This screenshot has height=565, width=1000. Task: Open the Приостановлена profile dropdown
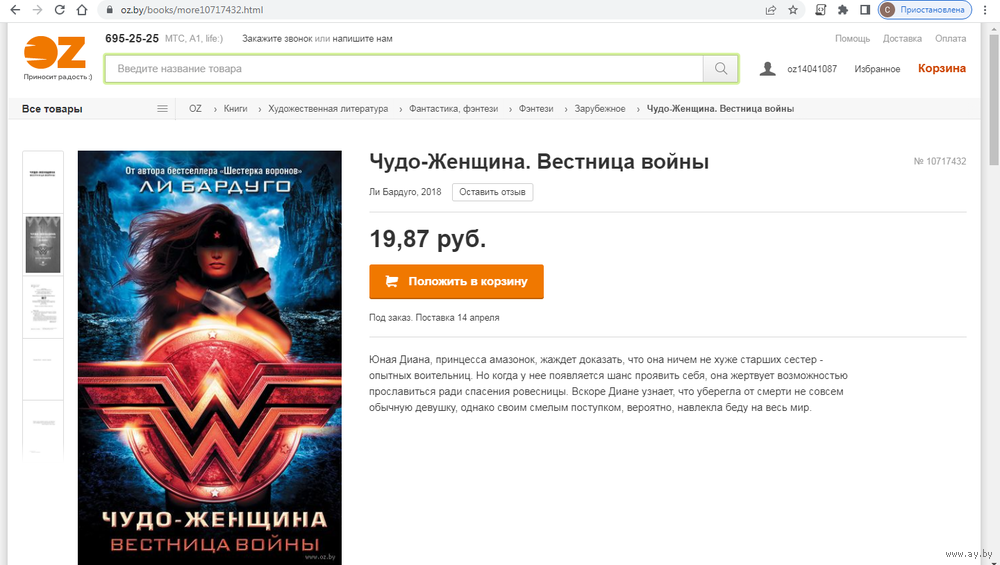tap(925, 10)
